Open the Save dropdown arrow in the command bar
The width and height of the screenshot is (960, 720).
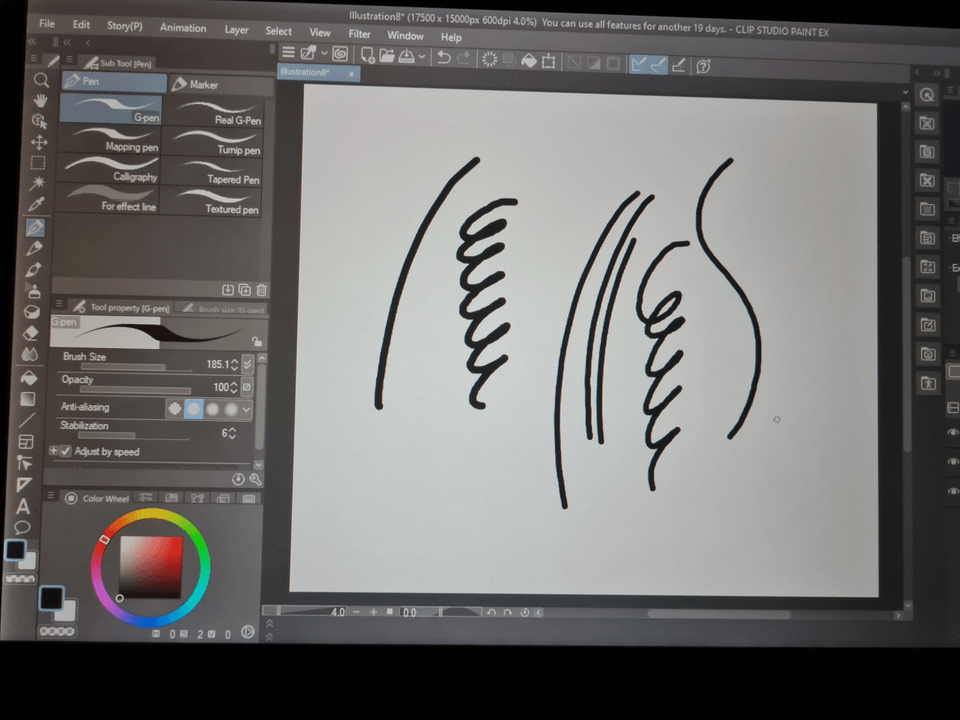(x=422, y=58)
